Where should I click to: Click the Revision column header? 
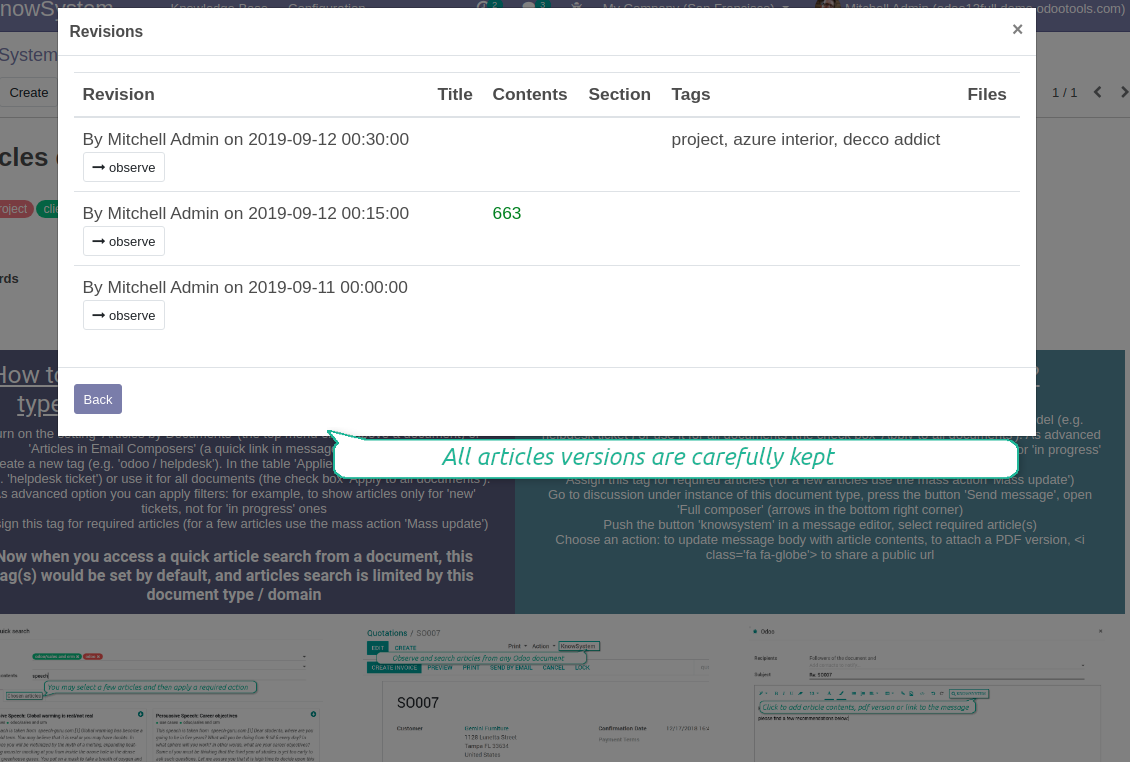118,94
